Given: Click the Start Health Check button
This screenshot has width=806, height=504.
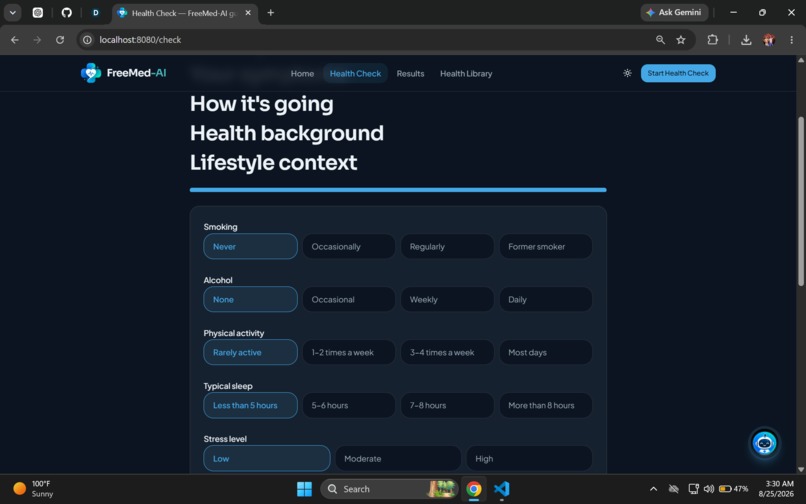Looking at the screenshot, I should tap(677, 73).
